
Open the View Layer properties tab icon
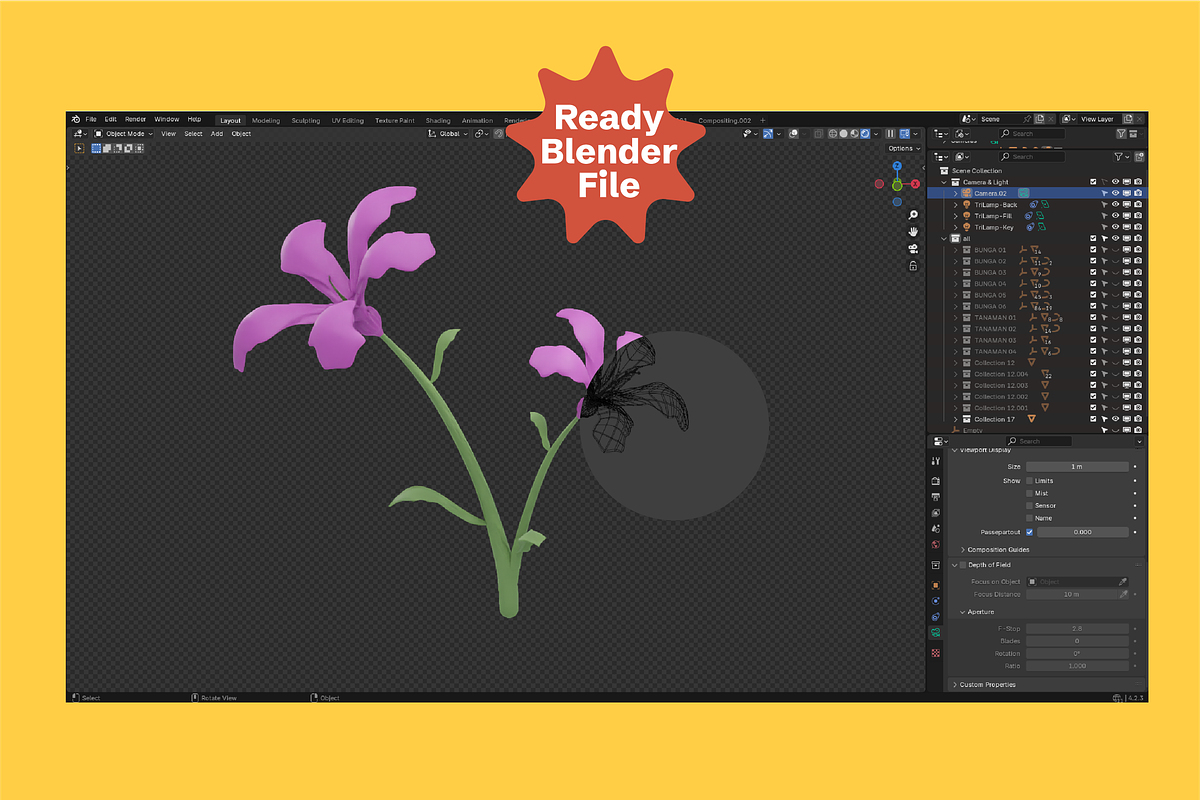[x=936, y=513]
